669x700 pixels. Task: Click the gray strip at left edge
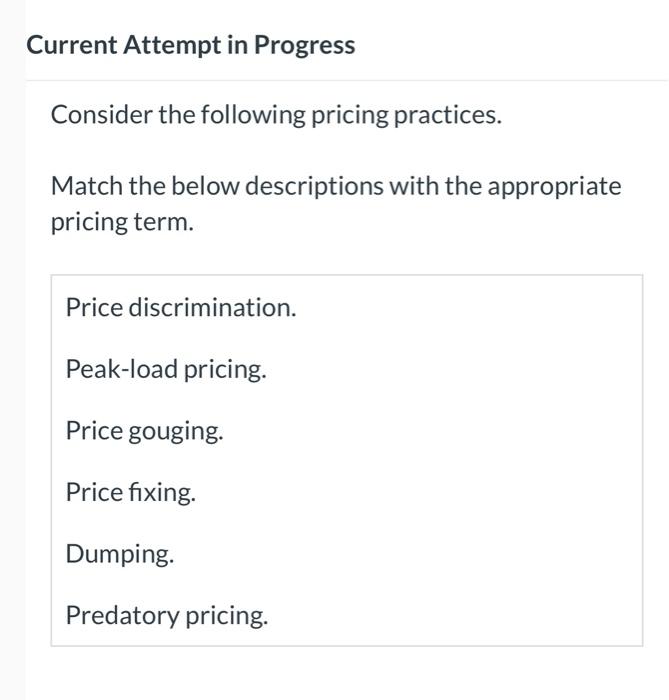pos(12,350)
